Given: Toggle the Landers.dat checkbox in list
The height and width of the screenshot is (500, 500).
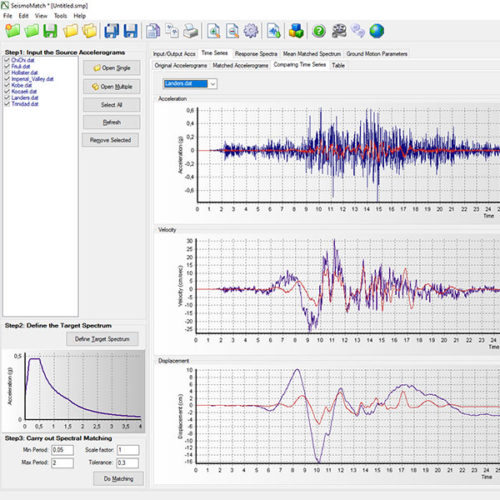Looking at the screenshot, I should 7,98.
